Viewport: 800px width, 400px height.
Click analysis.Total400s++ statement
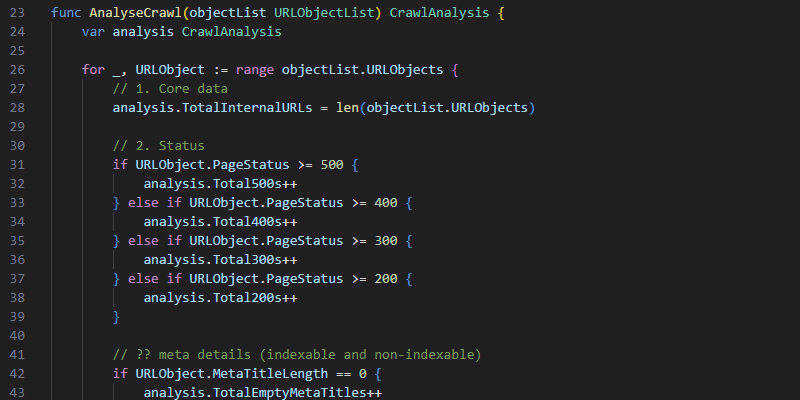[x=220, y=222]
